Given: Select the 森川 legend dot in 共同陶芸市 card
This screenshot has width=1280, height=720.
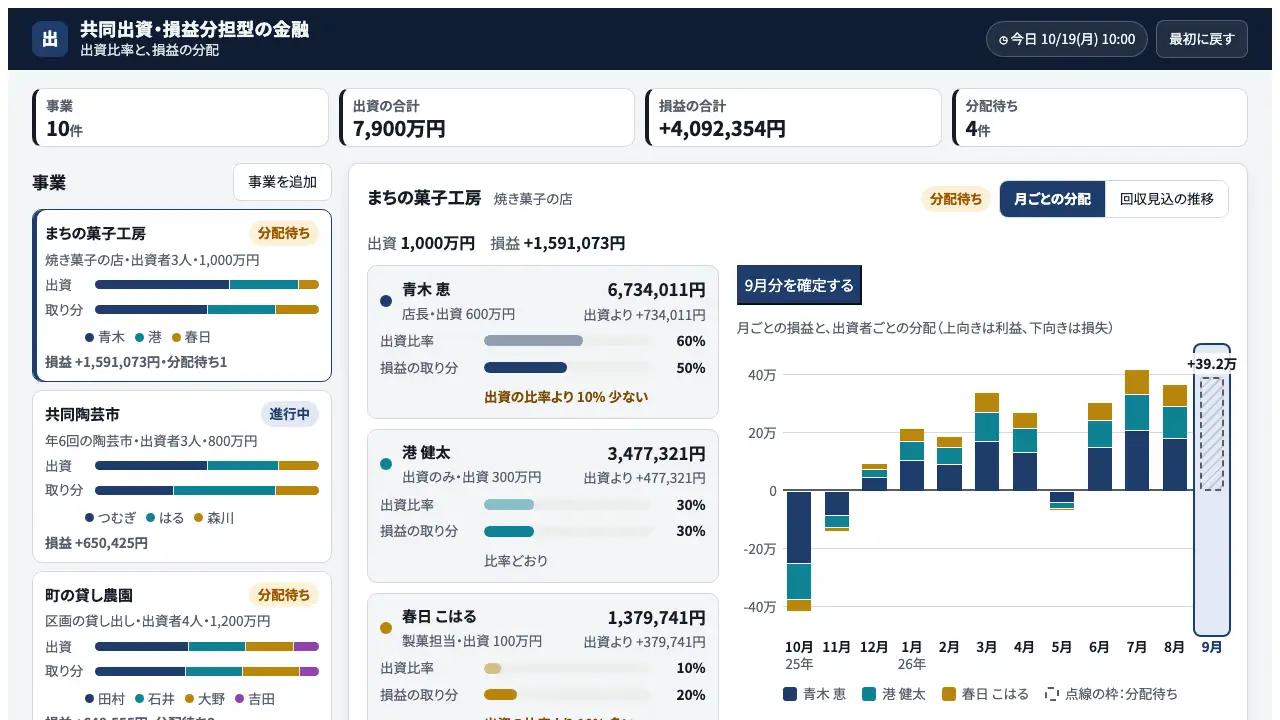Looking at the screenshot, I should click(198, 518).
